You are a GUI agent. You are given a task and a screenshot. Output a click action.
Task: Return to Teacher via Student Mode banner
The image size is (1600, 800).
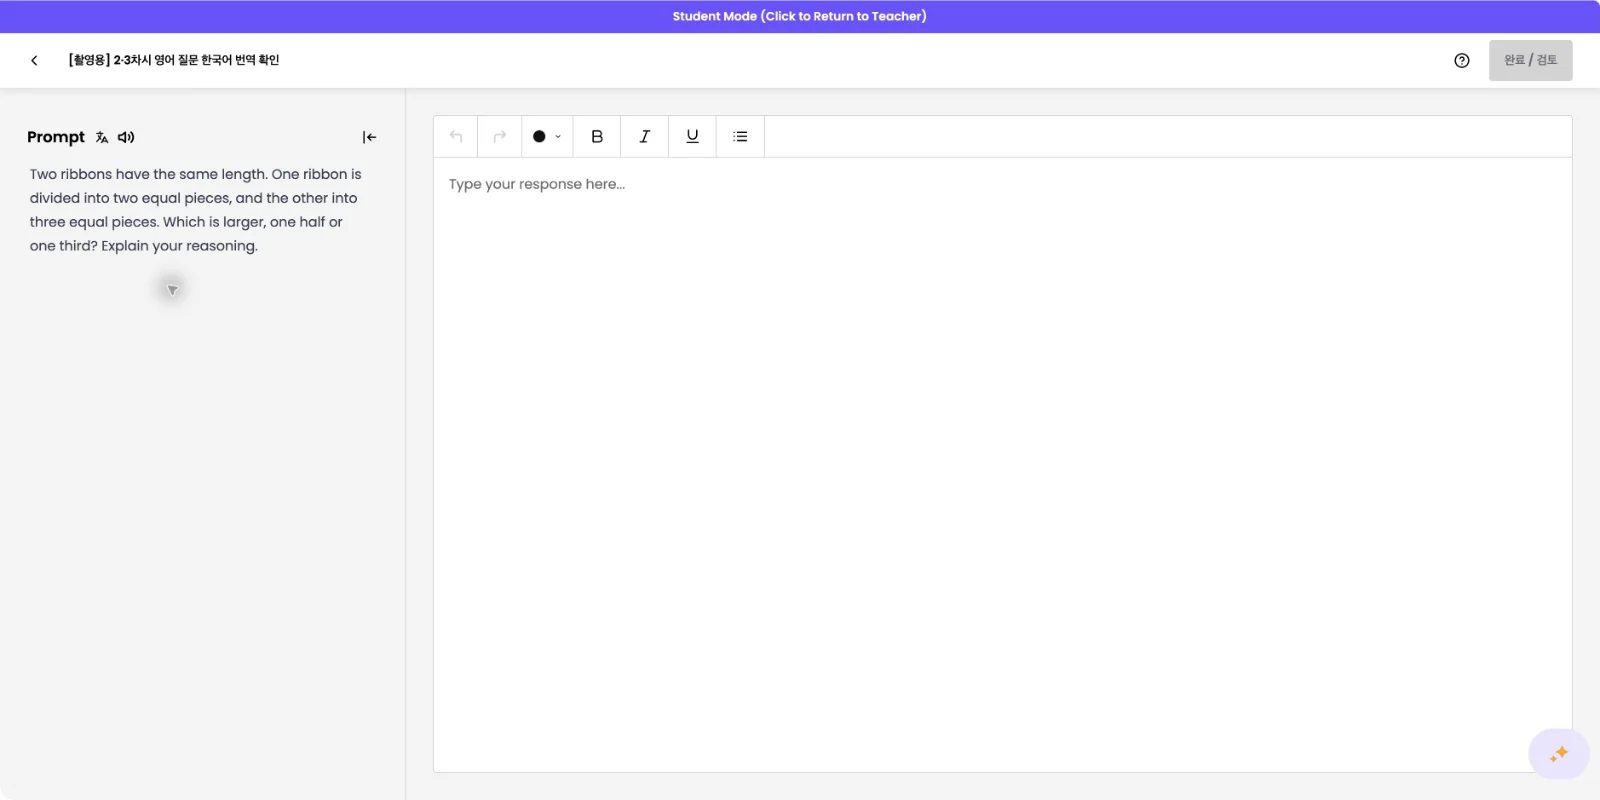(800, 16)
